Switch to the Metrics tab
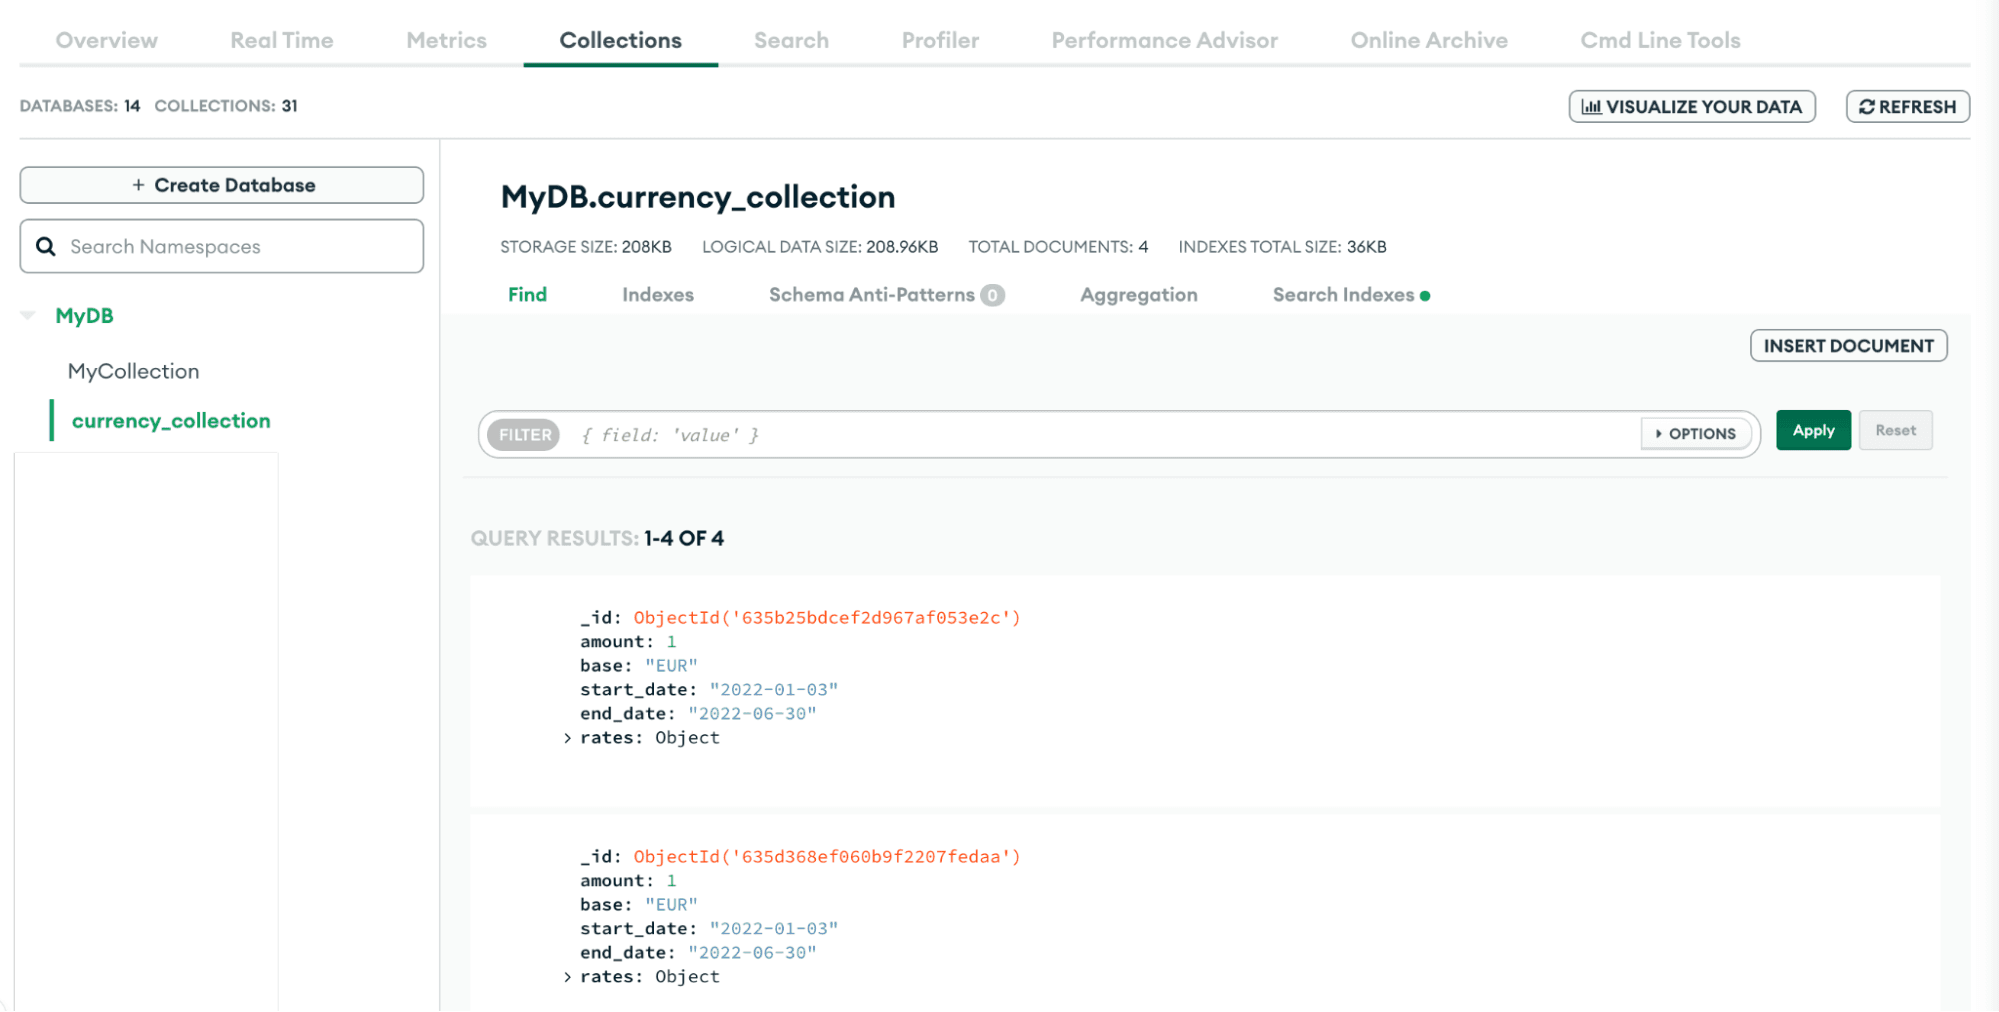 (446, 40)
